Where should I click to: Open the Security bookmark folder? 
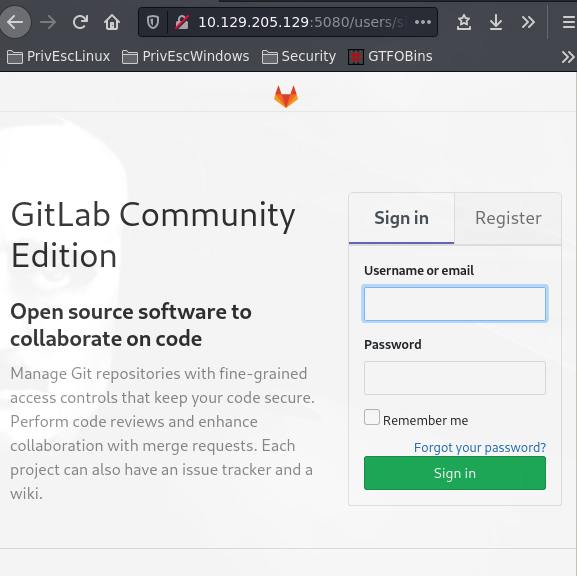pos(299,56)
